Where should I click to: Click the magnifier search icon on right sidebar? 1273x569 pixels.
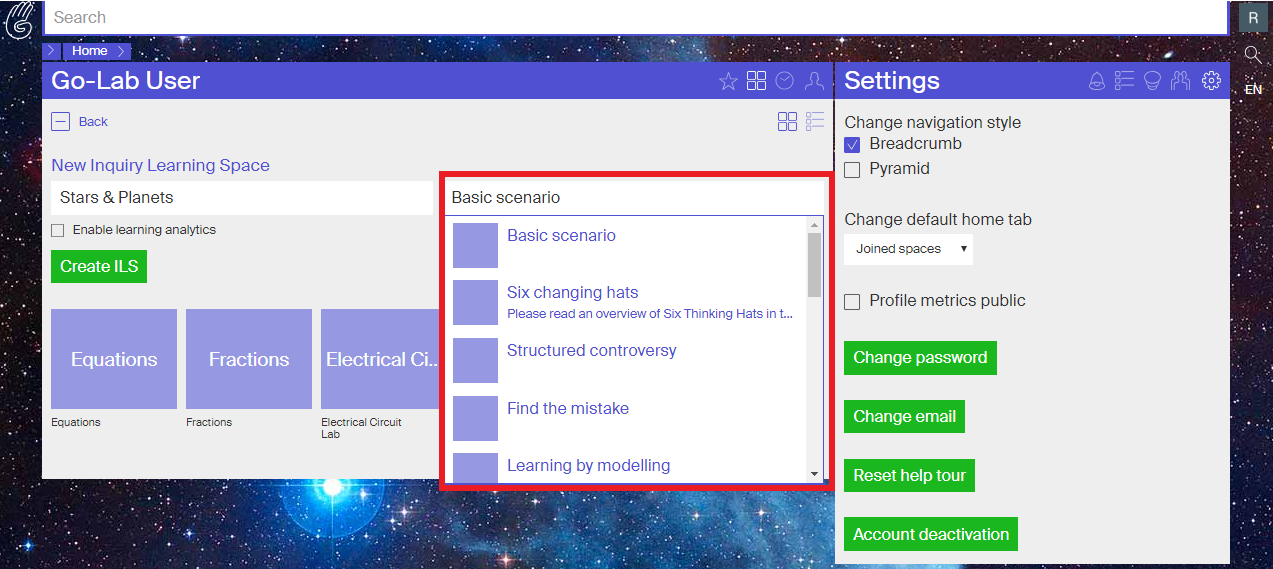[1253, 54]
